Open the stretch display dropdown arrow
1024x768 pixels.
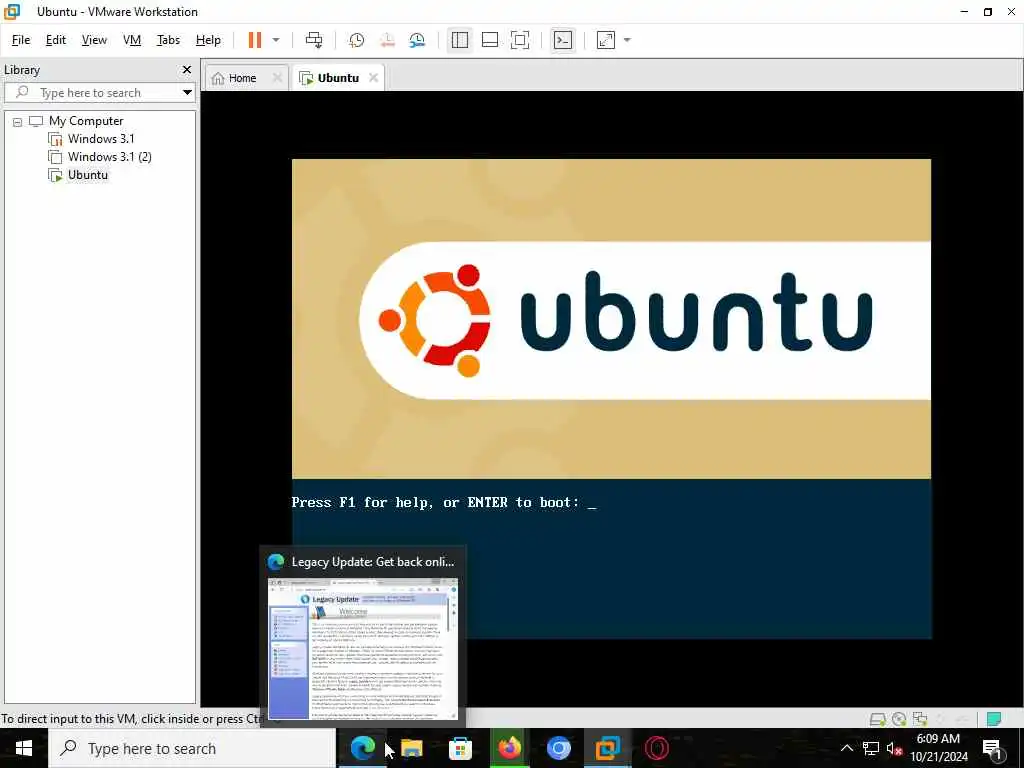coord(628,40)
